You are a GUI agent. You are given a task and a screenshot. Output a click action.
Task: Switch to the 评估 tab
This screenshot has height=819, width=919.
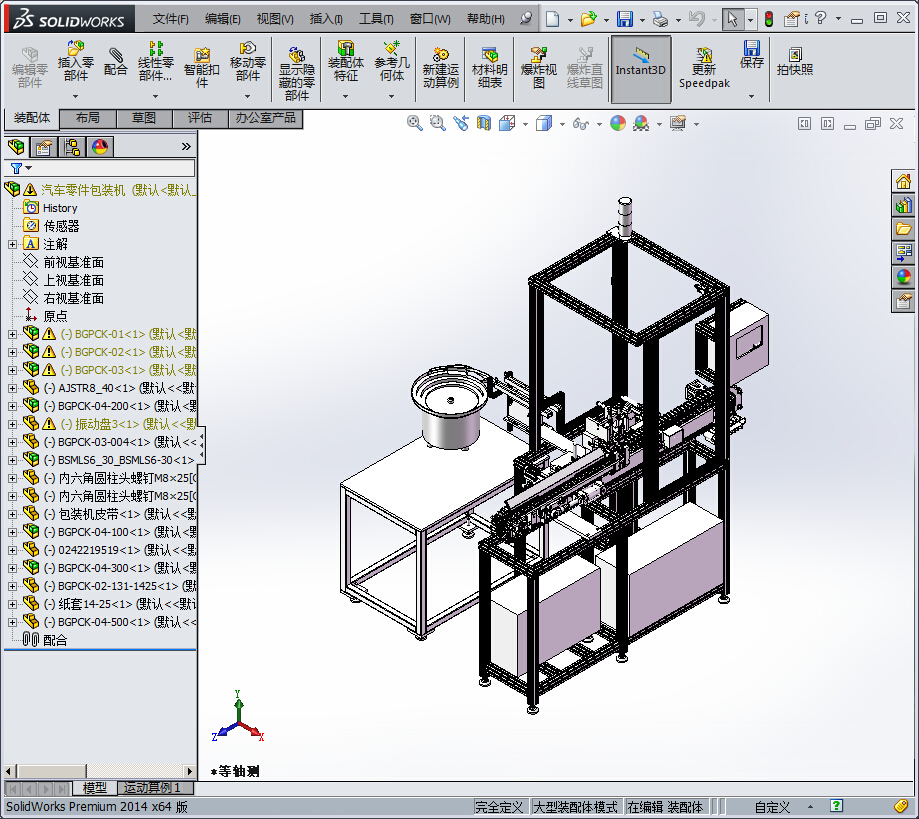point(200,118)
